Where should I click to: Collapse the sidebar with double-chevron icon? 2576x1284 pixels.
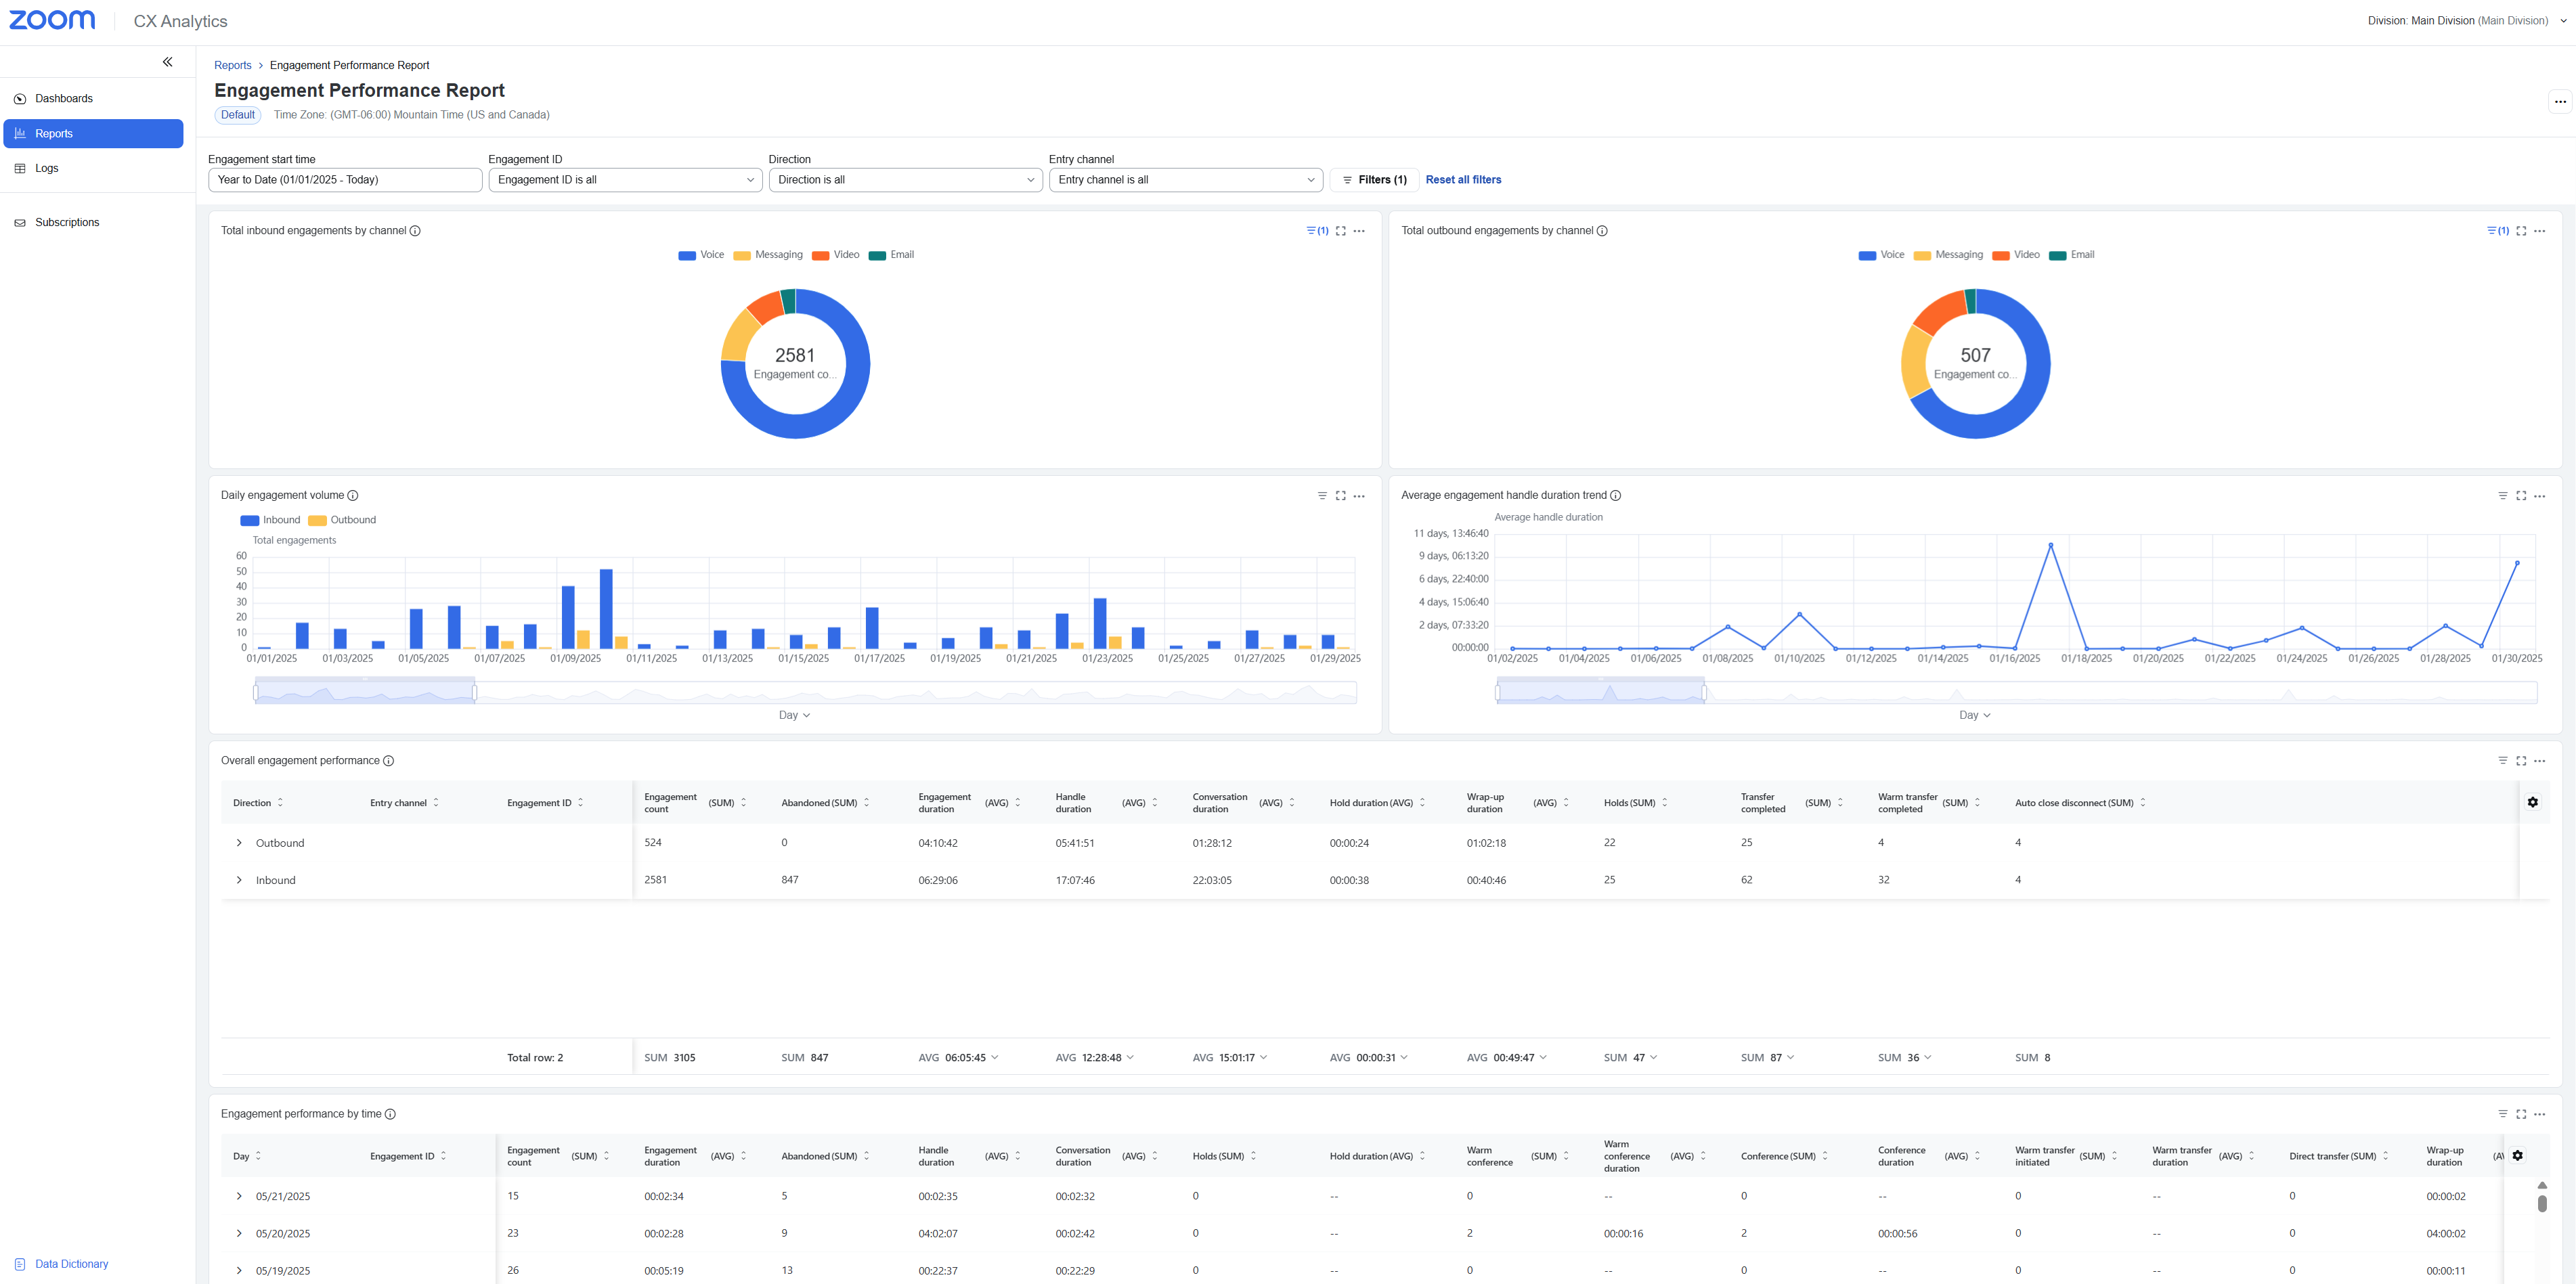pos(167,62)
